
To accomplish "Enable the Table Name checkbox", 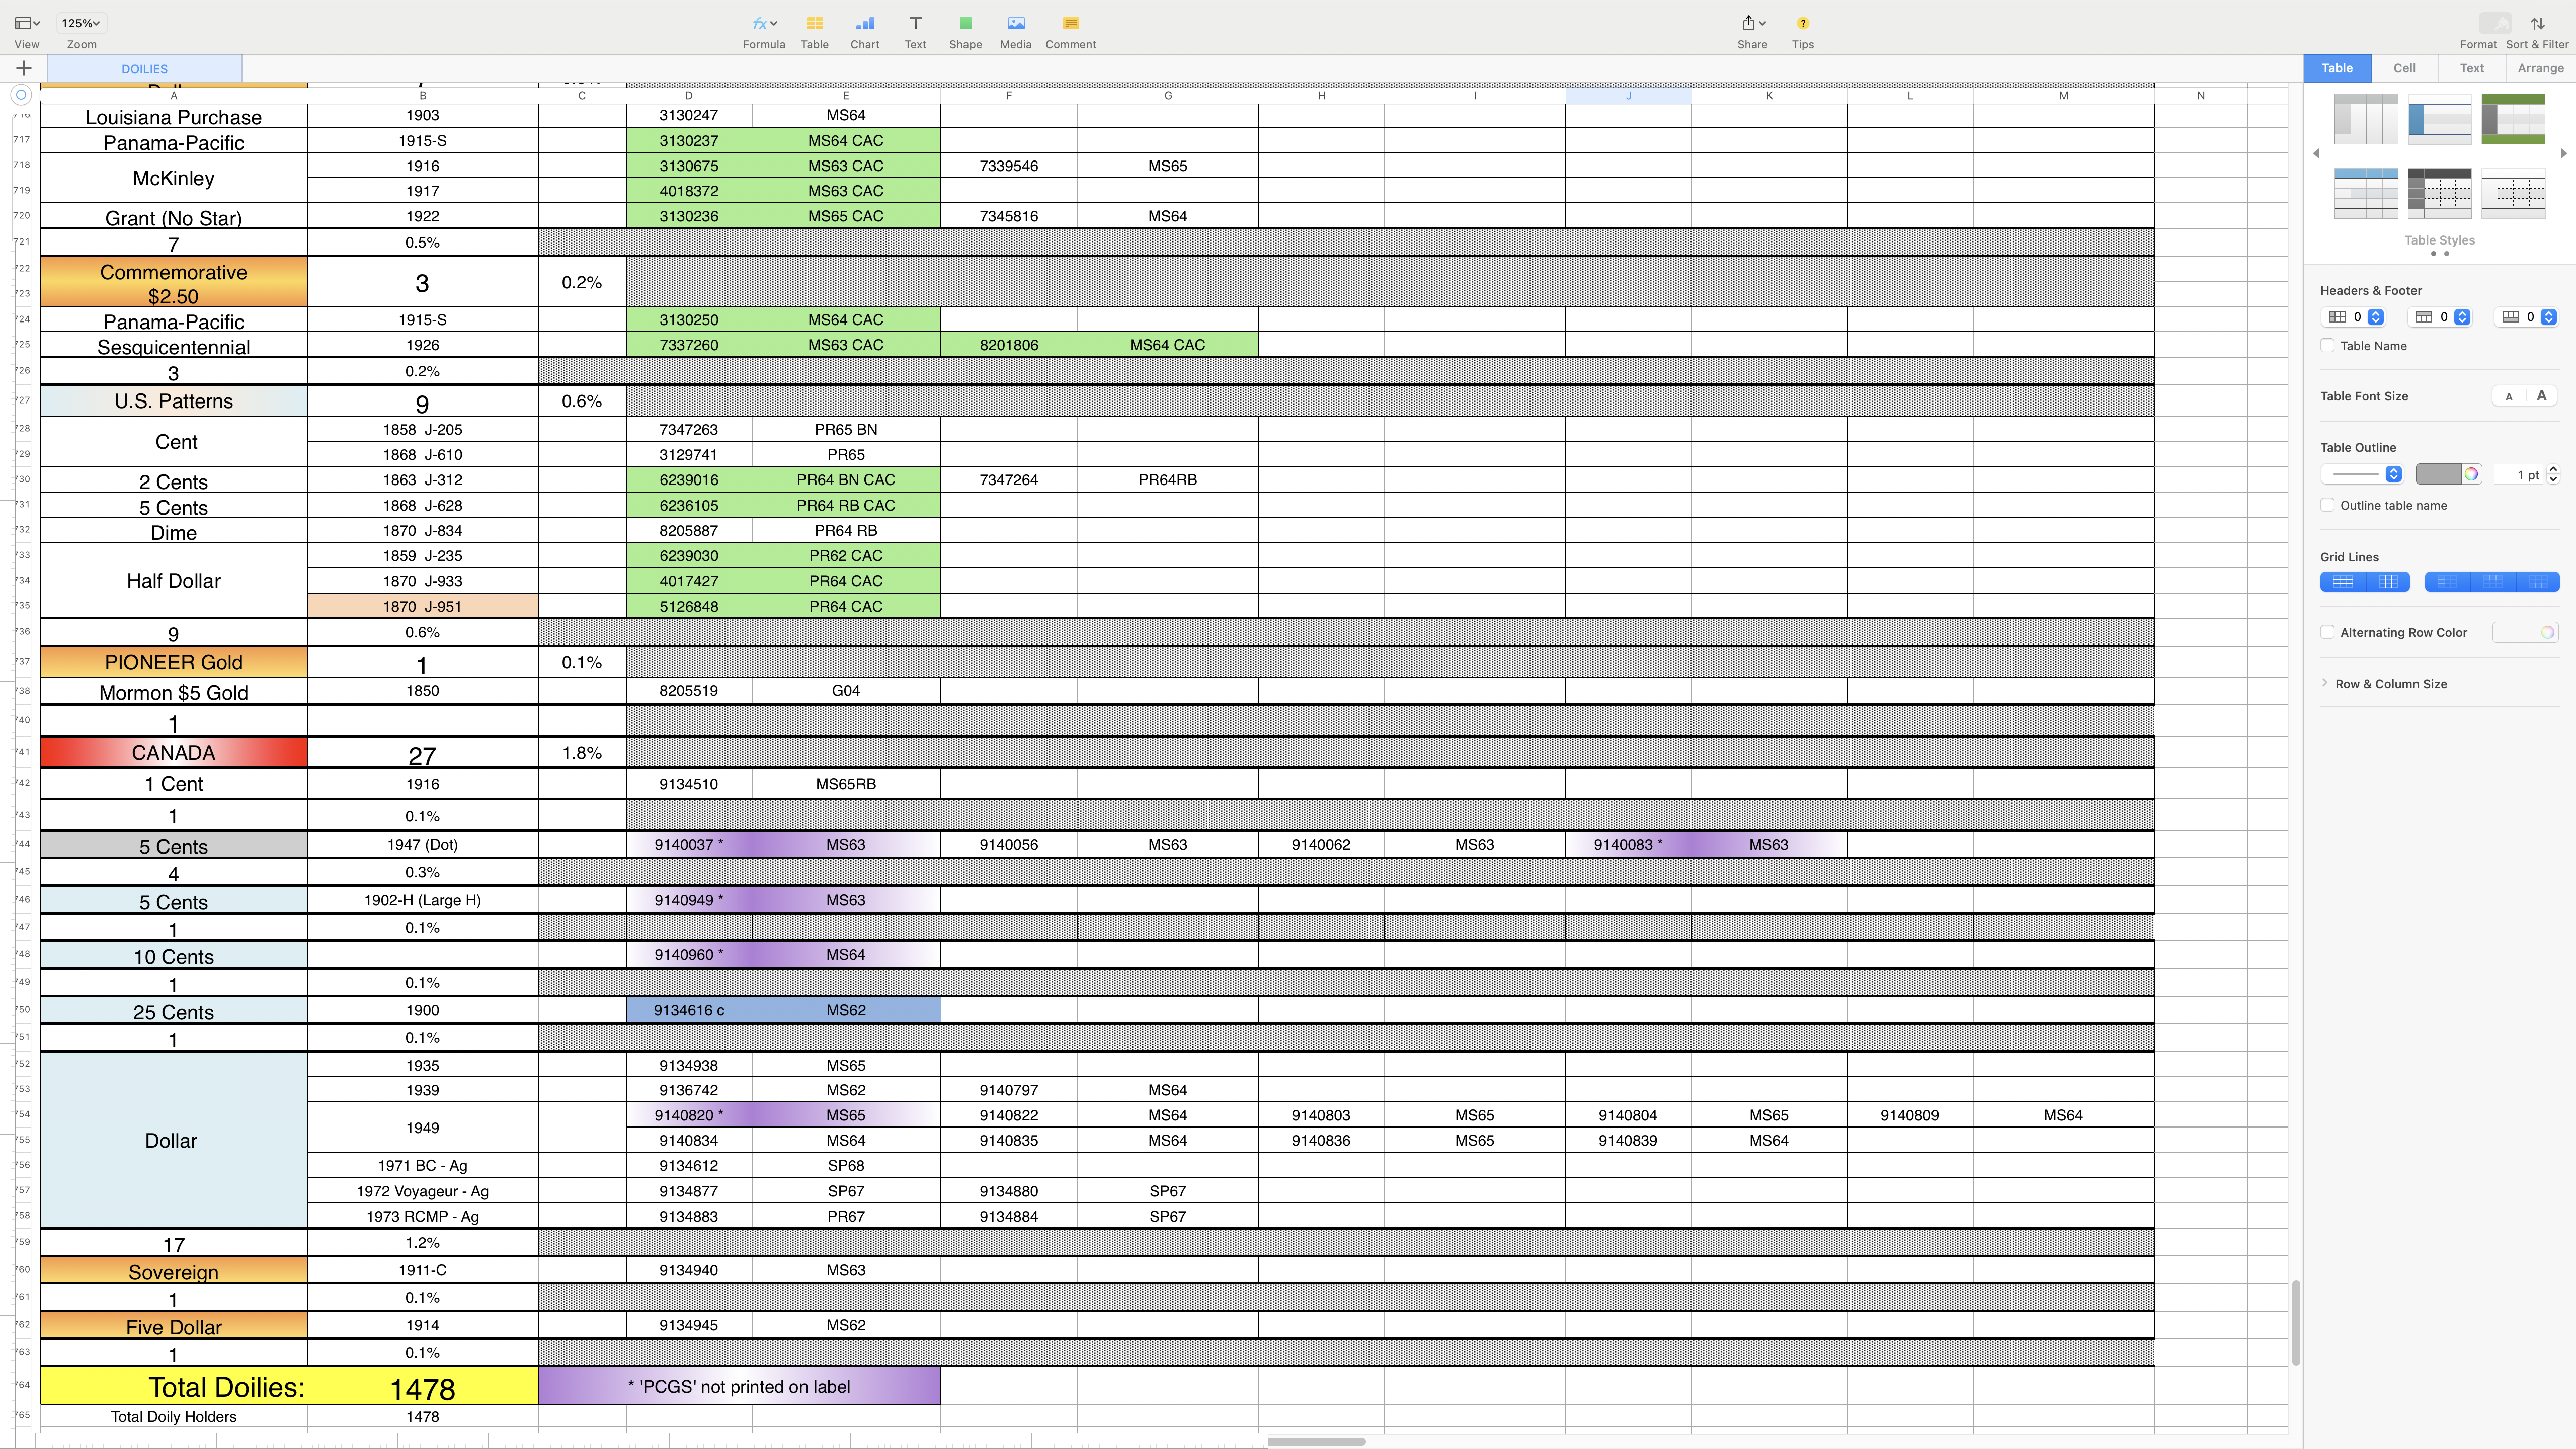I will [x=2327, y=346].
